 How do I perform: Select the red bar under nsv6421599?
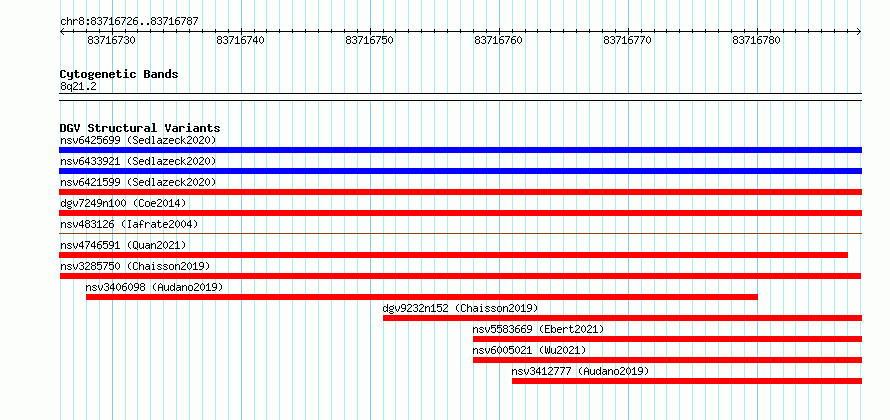pos(460,192)
